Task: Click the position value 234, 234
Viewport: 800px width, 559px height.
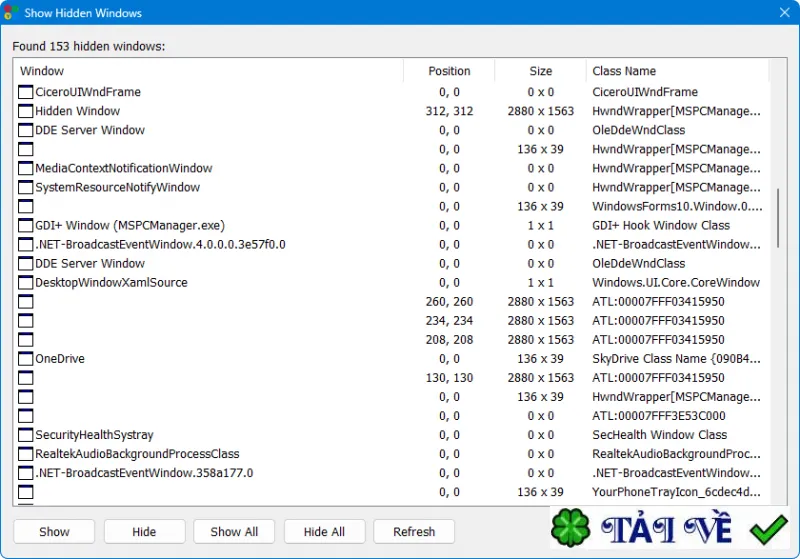Action: [449, 321]
